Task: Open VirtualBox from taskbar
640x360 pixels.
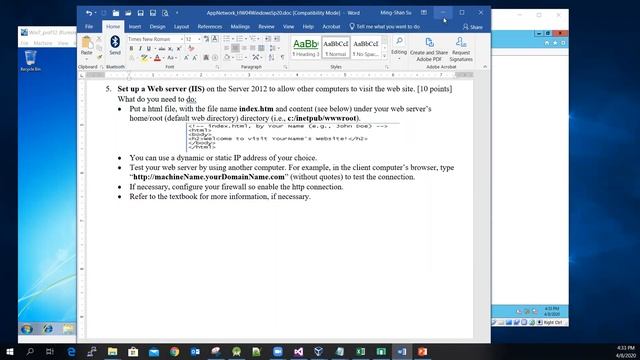Action: tap(319, 351)
